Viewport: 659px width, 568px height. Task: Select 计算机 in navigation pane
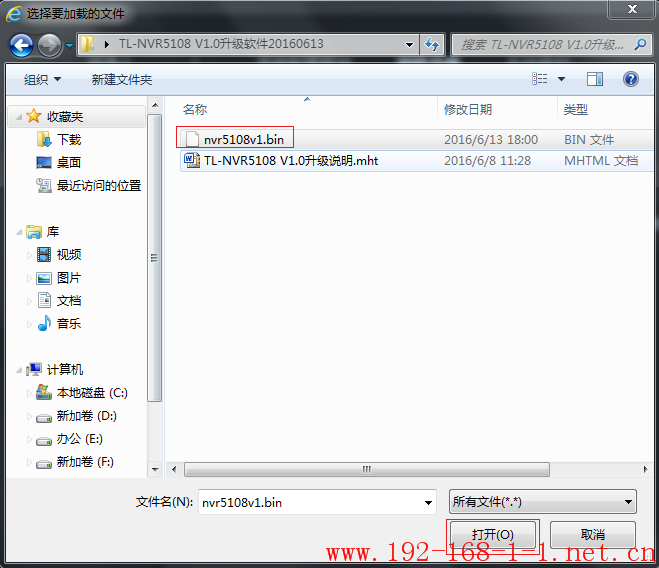65,370
